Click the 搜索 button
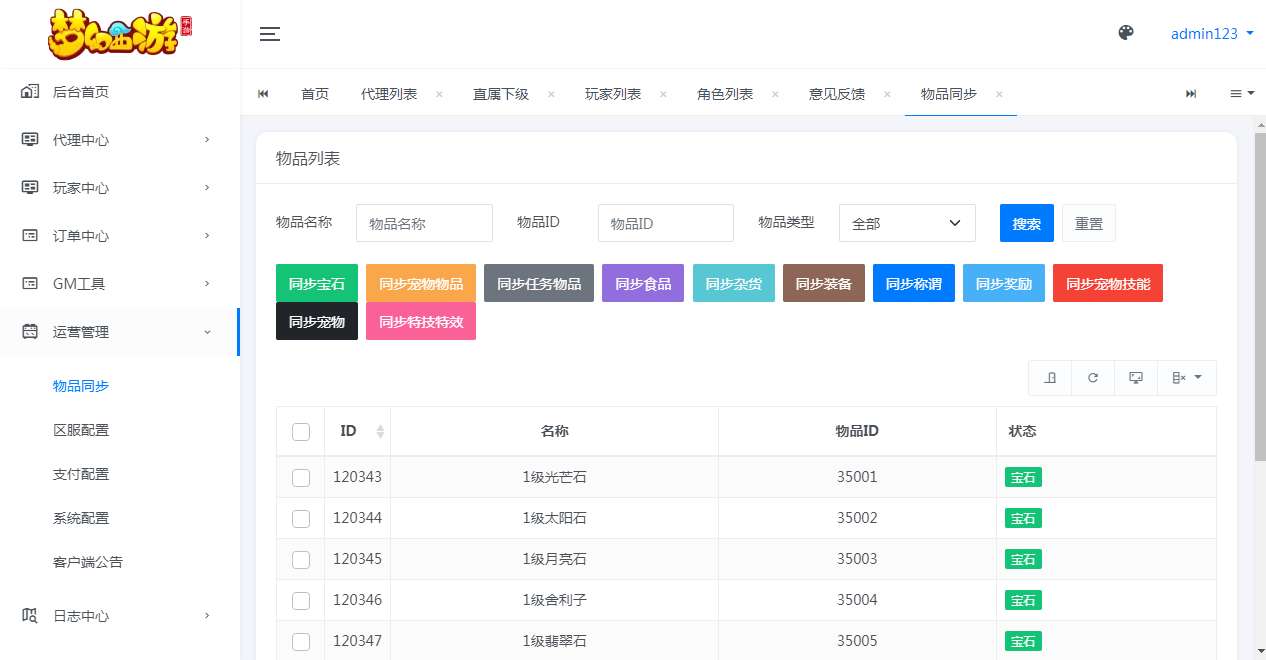The image size is (1266, 660). click(x=1026, y=223)
